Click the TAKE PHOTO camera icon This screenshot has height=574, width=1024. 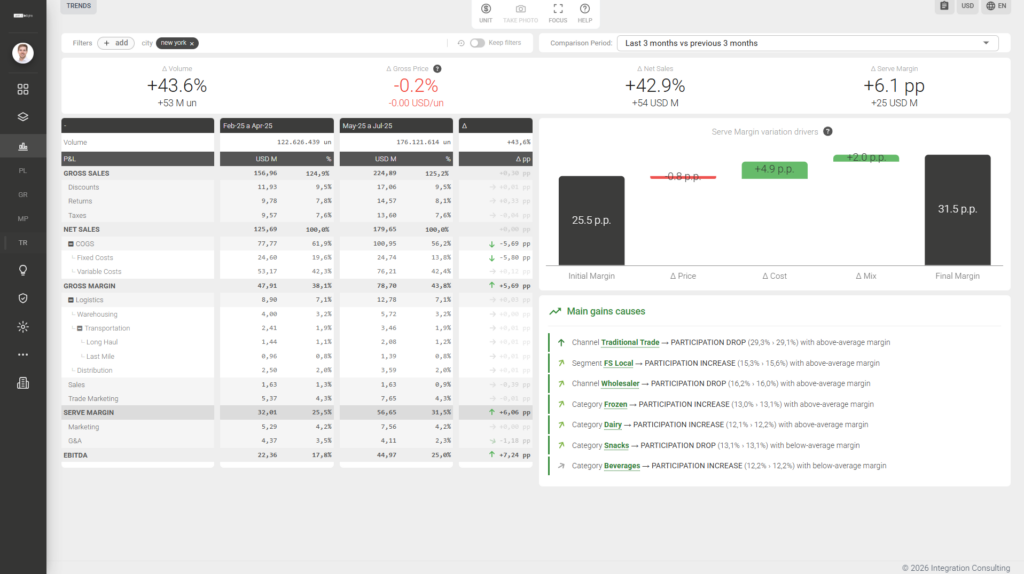(x=520, y=12)
